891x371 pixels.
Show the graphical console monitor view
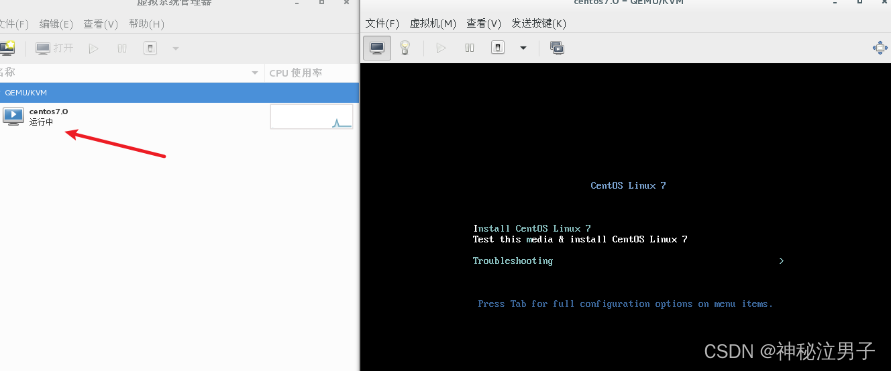coord(377,48)
